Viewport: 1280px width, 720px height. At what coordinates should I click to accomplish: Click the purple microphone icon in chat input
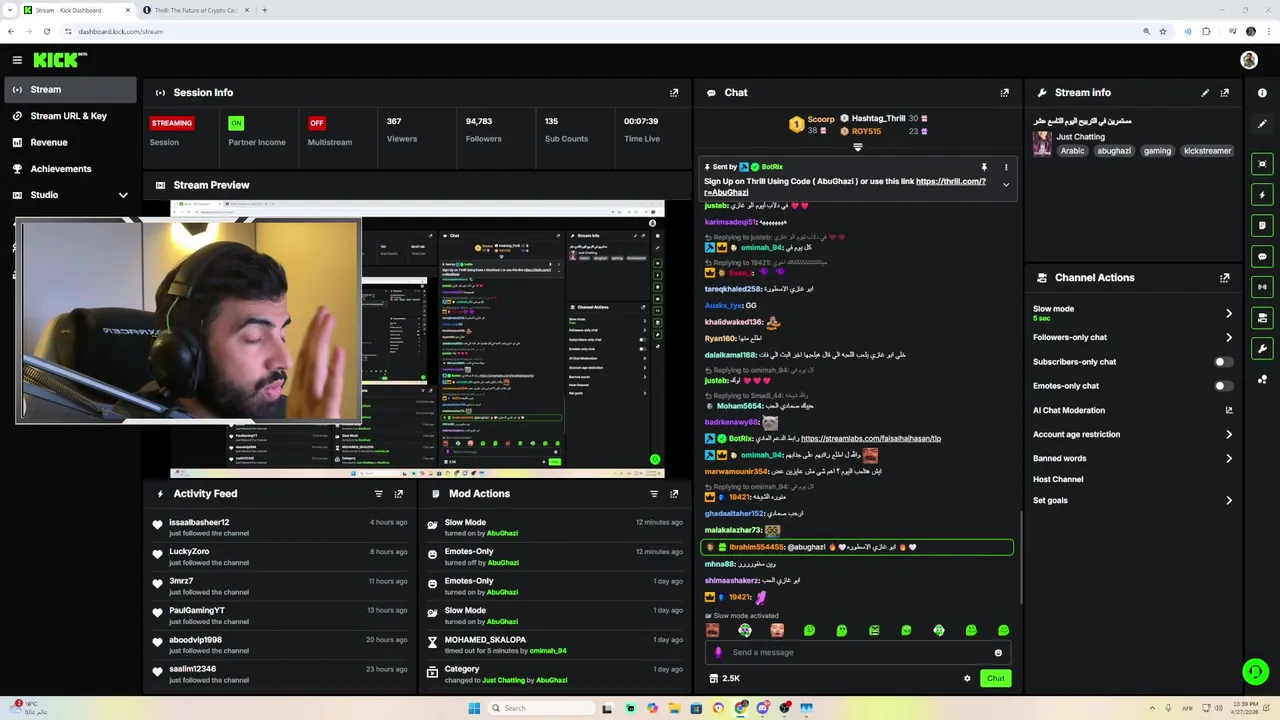[718, 653]
